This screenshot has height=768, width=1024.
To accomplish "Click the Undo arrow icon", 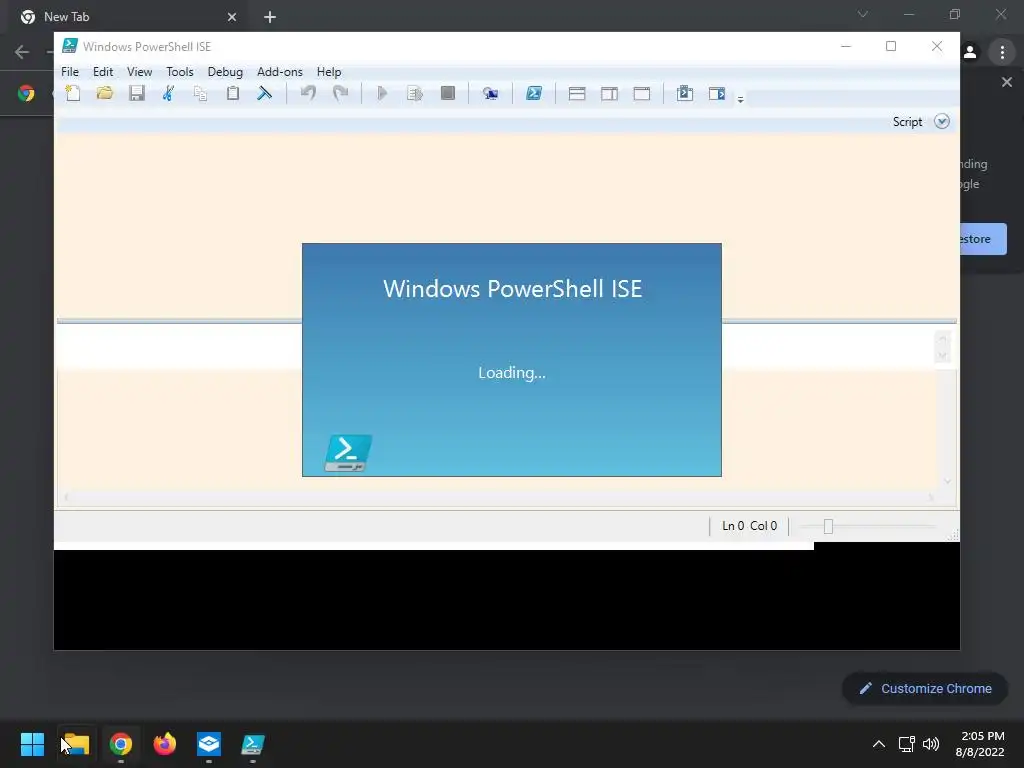I will pos(308,93).
